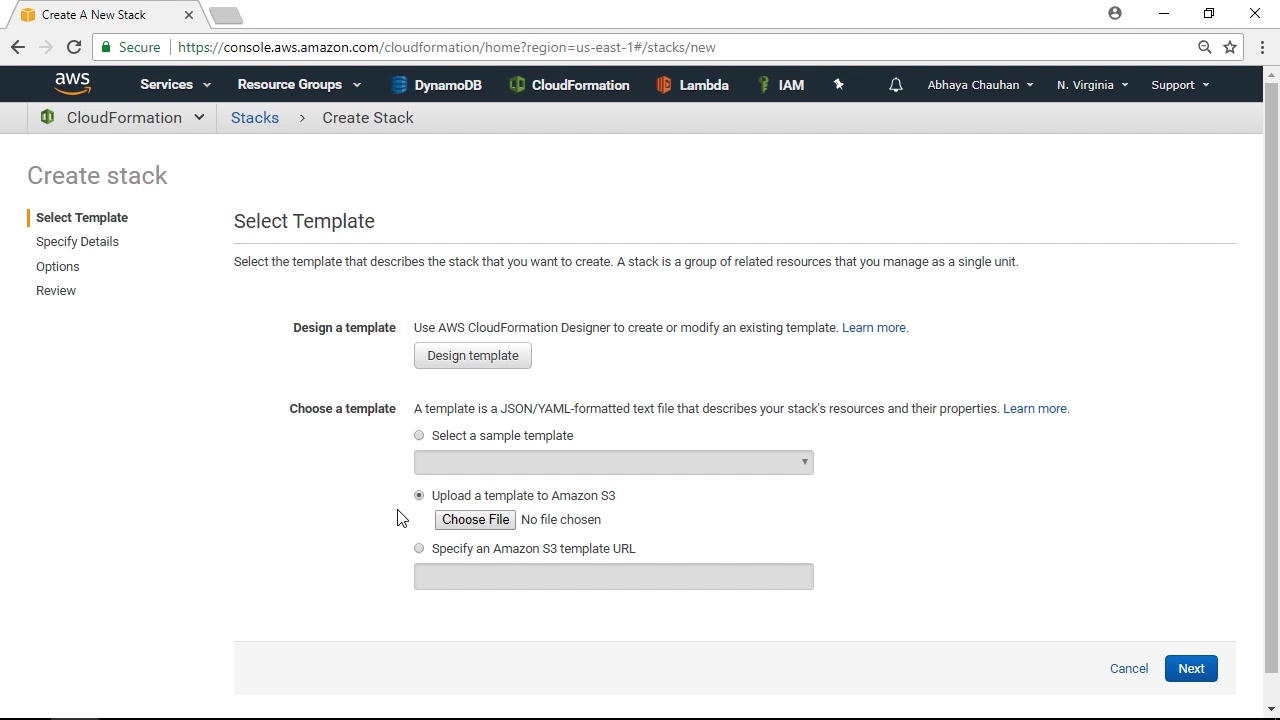Select 'Specify an Amazon S3 template URL' radio
Viewport: 1280px width, 720px height.
tap(419, 548)
